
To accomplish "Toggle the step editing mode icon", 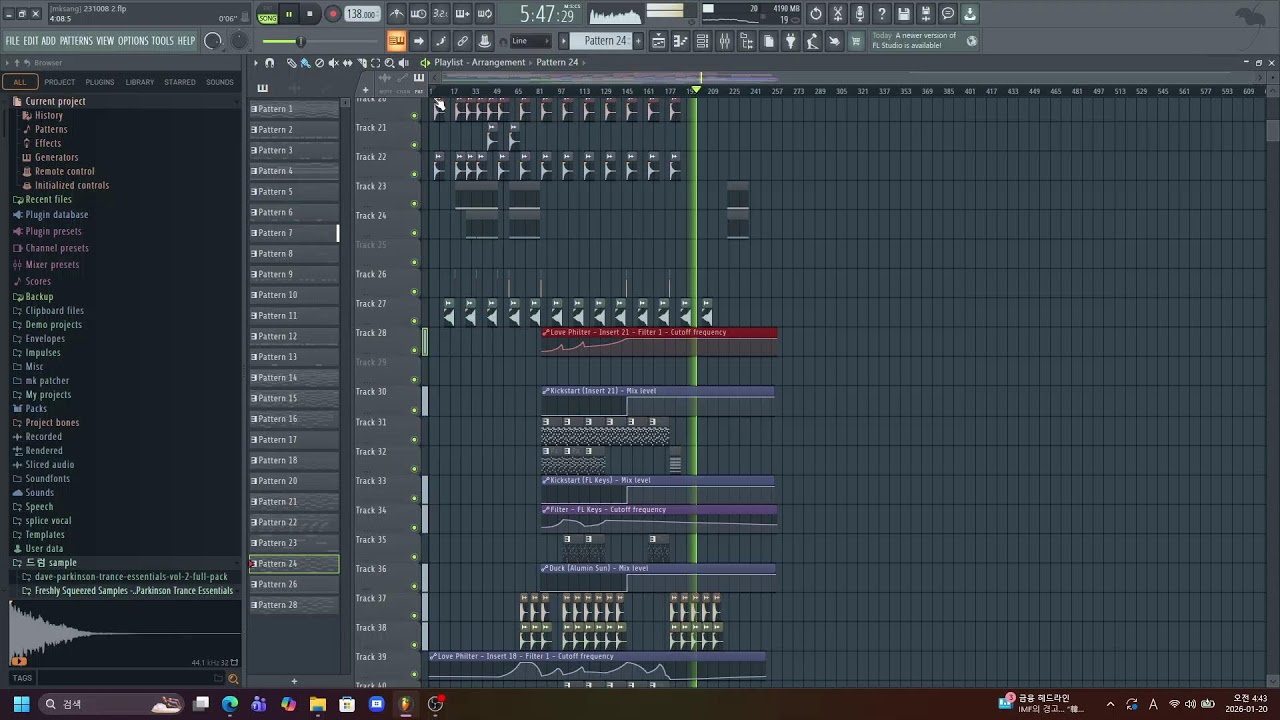I will pos(440,41).
